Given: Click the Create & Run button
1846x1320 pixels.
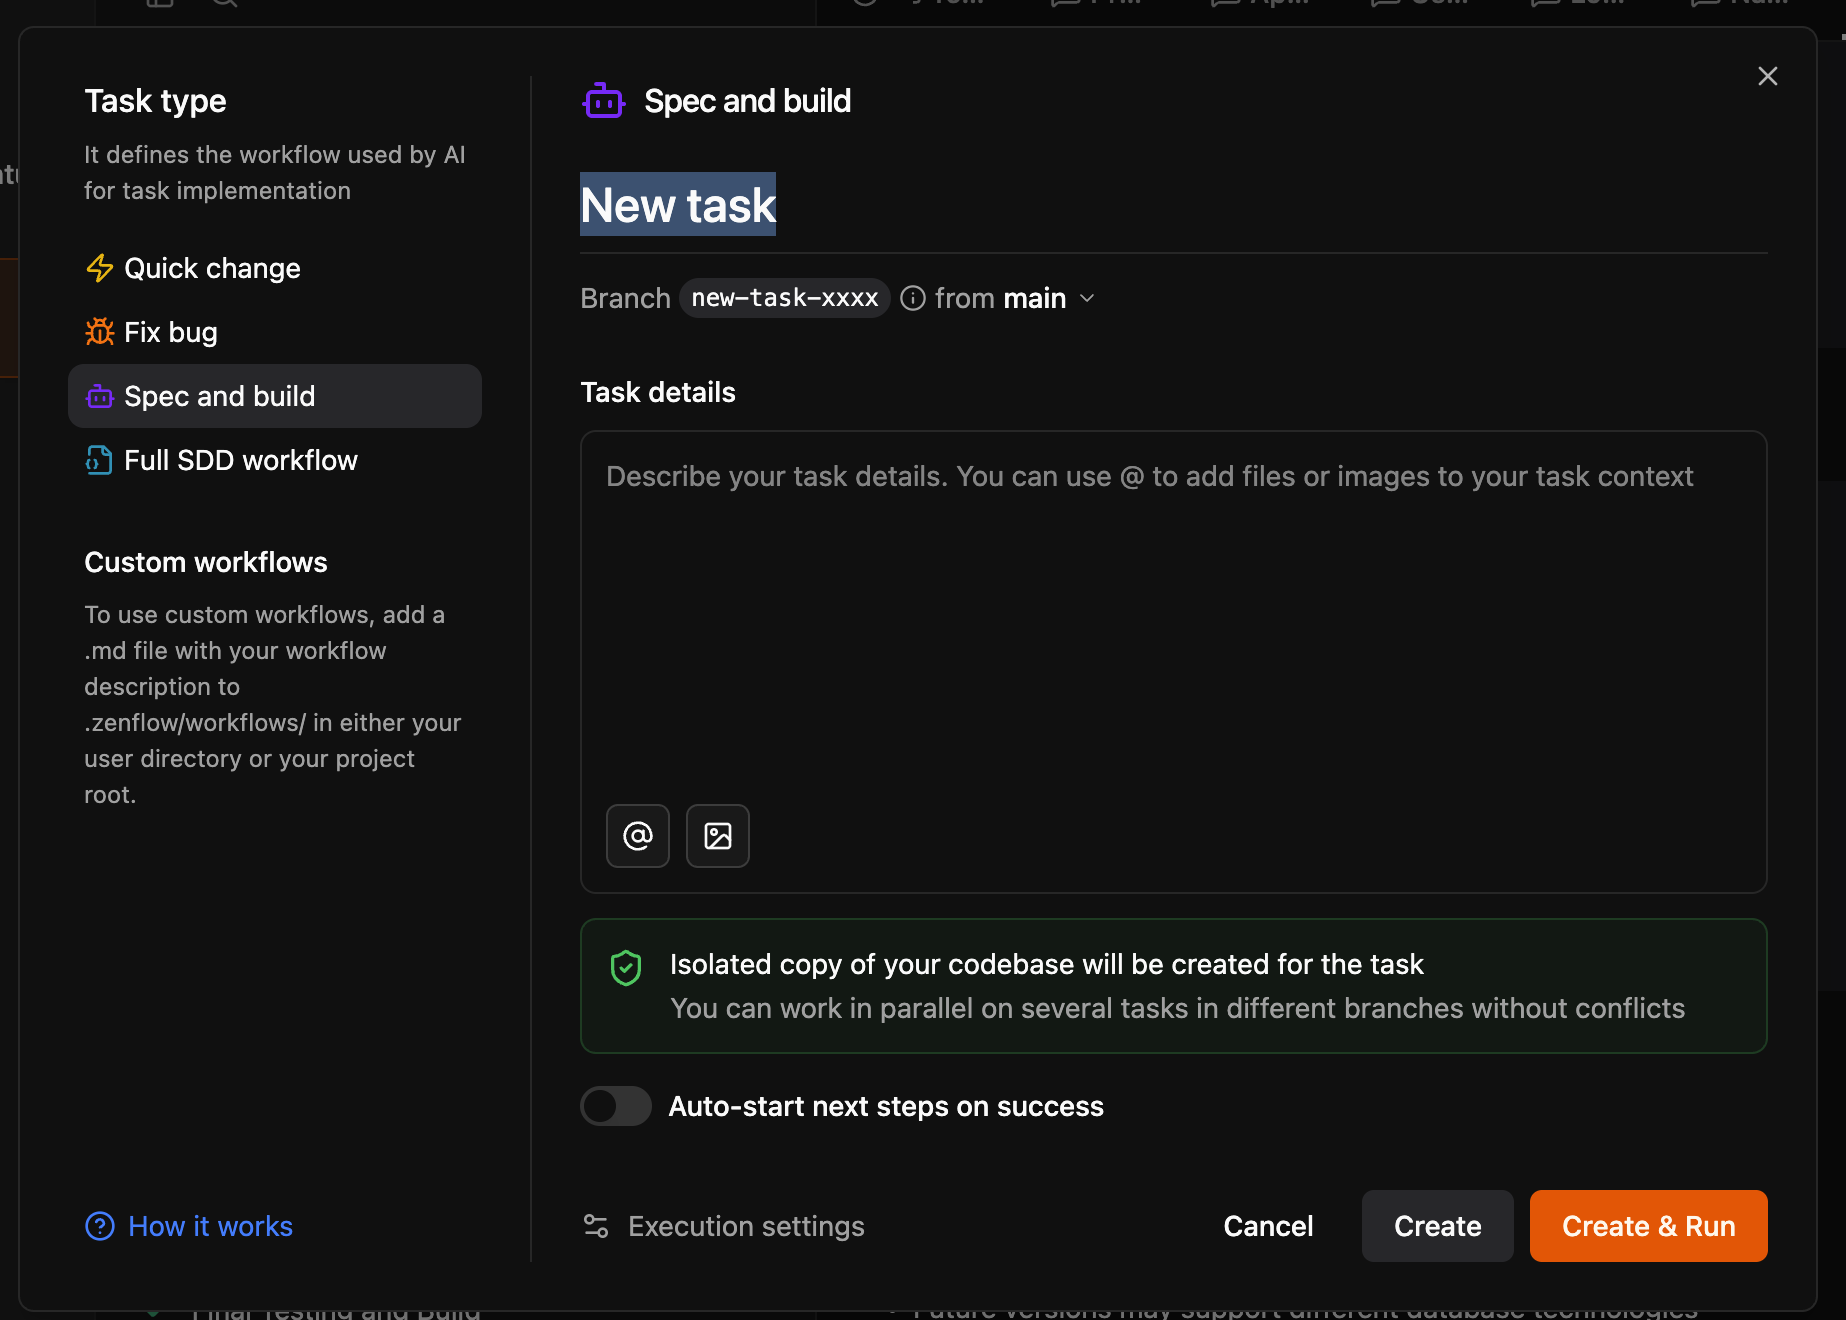Looking at the screenshot, I should click(1648, 1226).
